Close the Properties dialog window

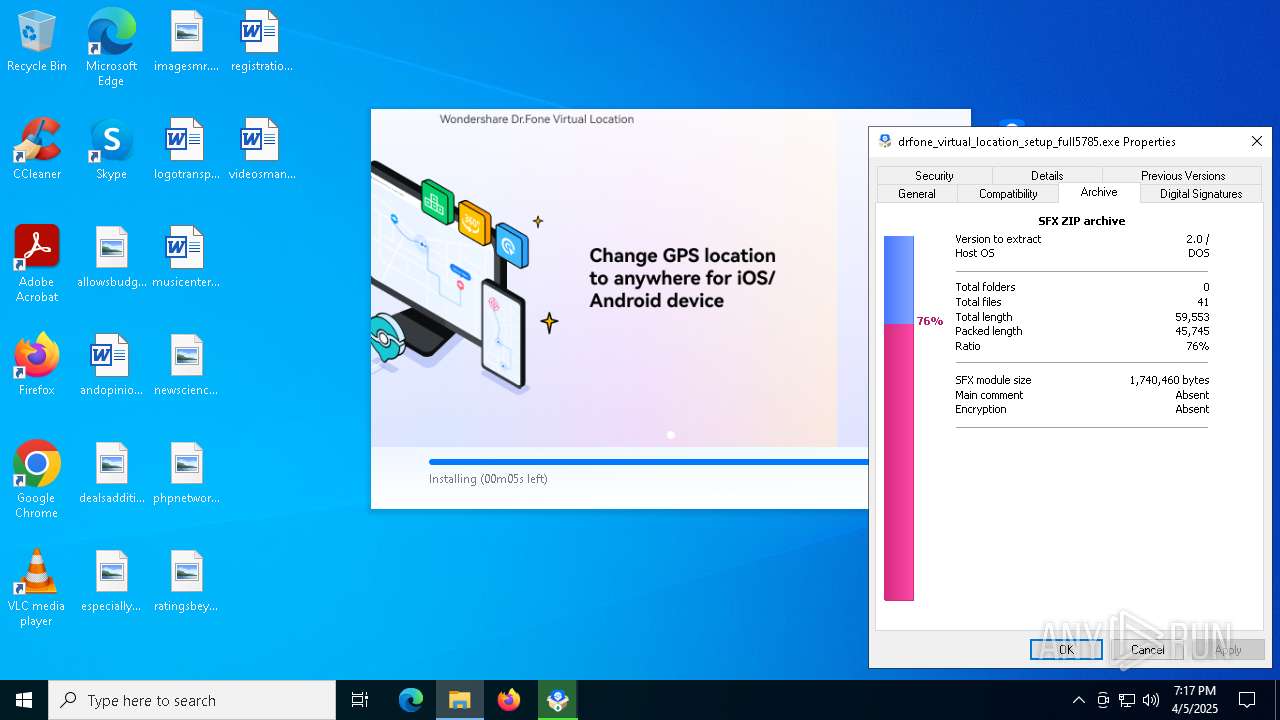click(x=1257, y=141)
